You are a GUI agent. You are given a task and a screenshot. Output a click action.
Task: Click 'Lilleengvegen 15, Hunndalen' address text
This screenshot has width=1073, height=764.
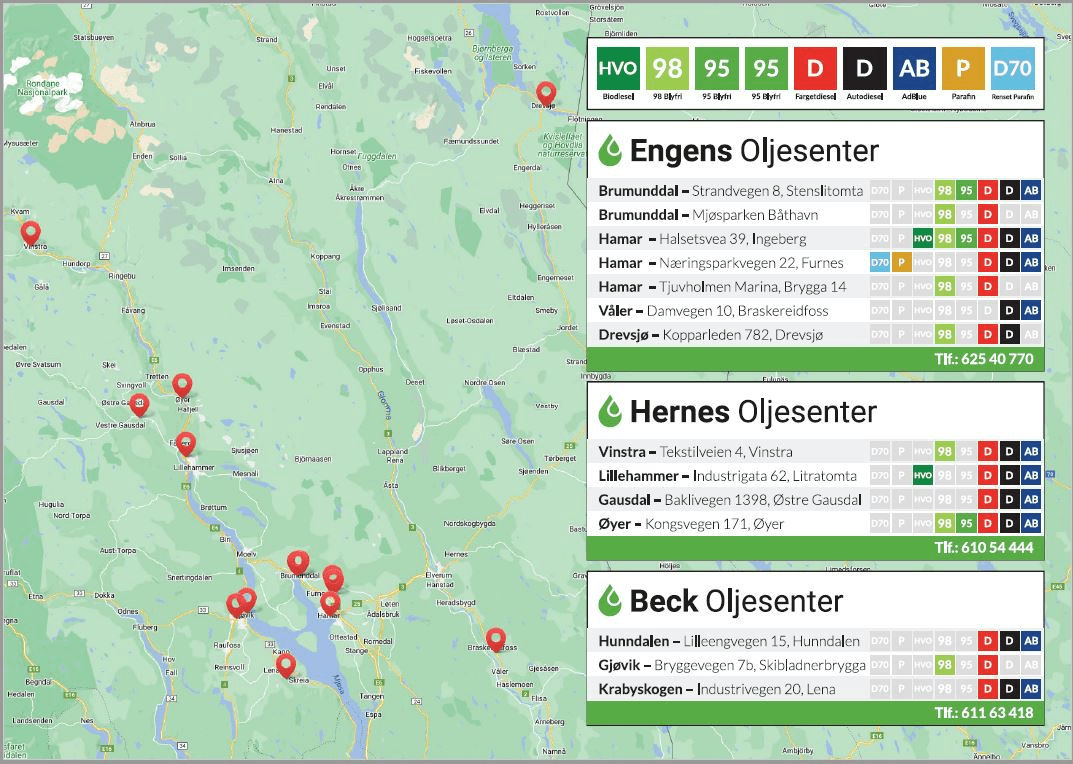(771, 641)
